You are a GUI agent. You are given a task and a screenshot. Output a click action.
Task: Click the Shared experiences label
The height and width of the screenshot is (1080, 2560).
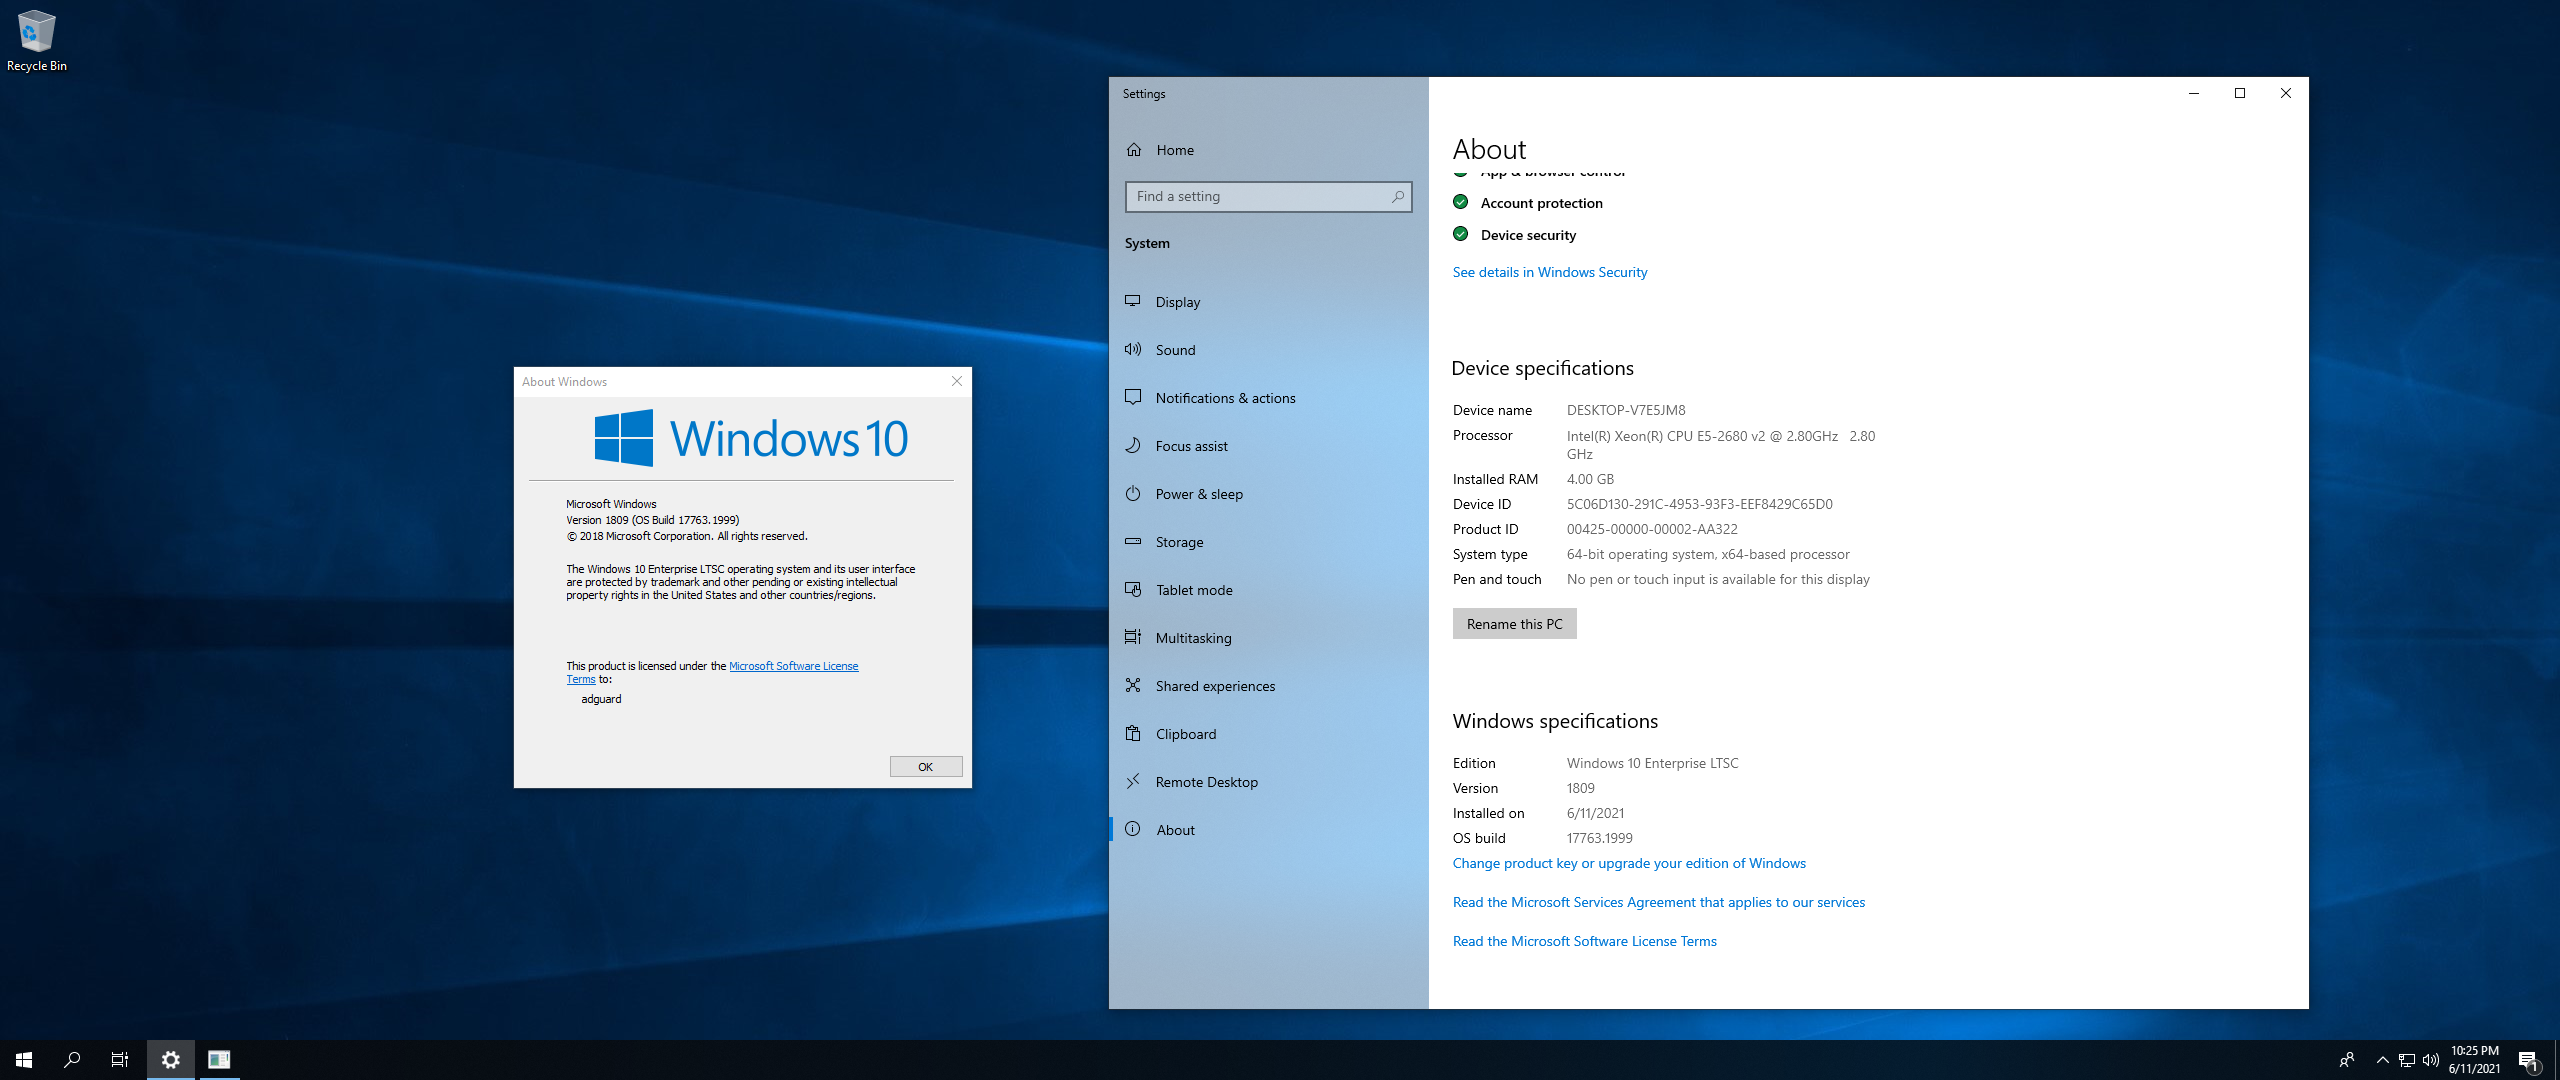pos(1216,686)
